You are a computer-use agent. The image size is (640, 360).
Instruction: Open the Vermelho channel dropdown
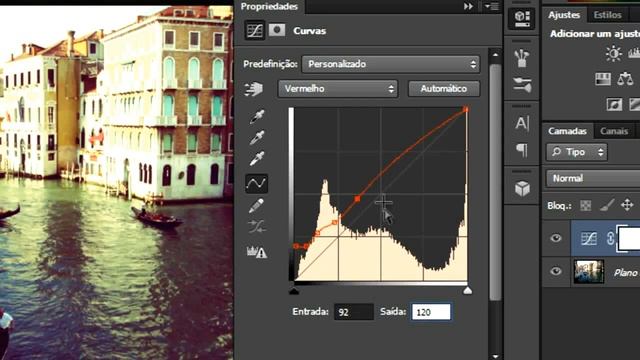(338, 89)
